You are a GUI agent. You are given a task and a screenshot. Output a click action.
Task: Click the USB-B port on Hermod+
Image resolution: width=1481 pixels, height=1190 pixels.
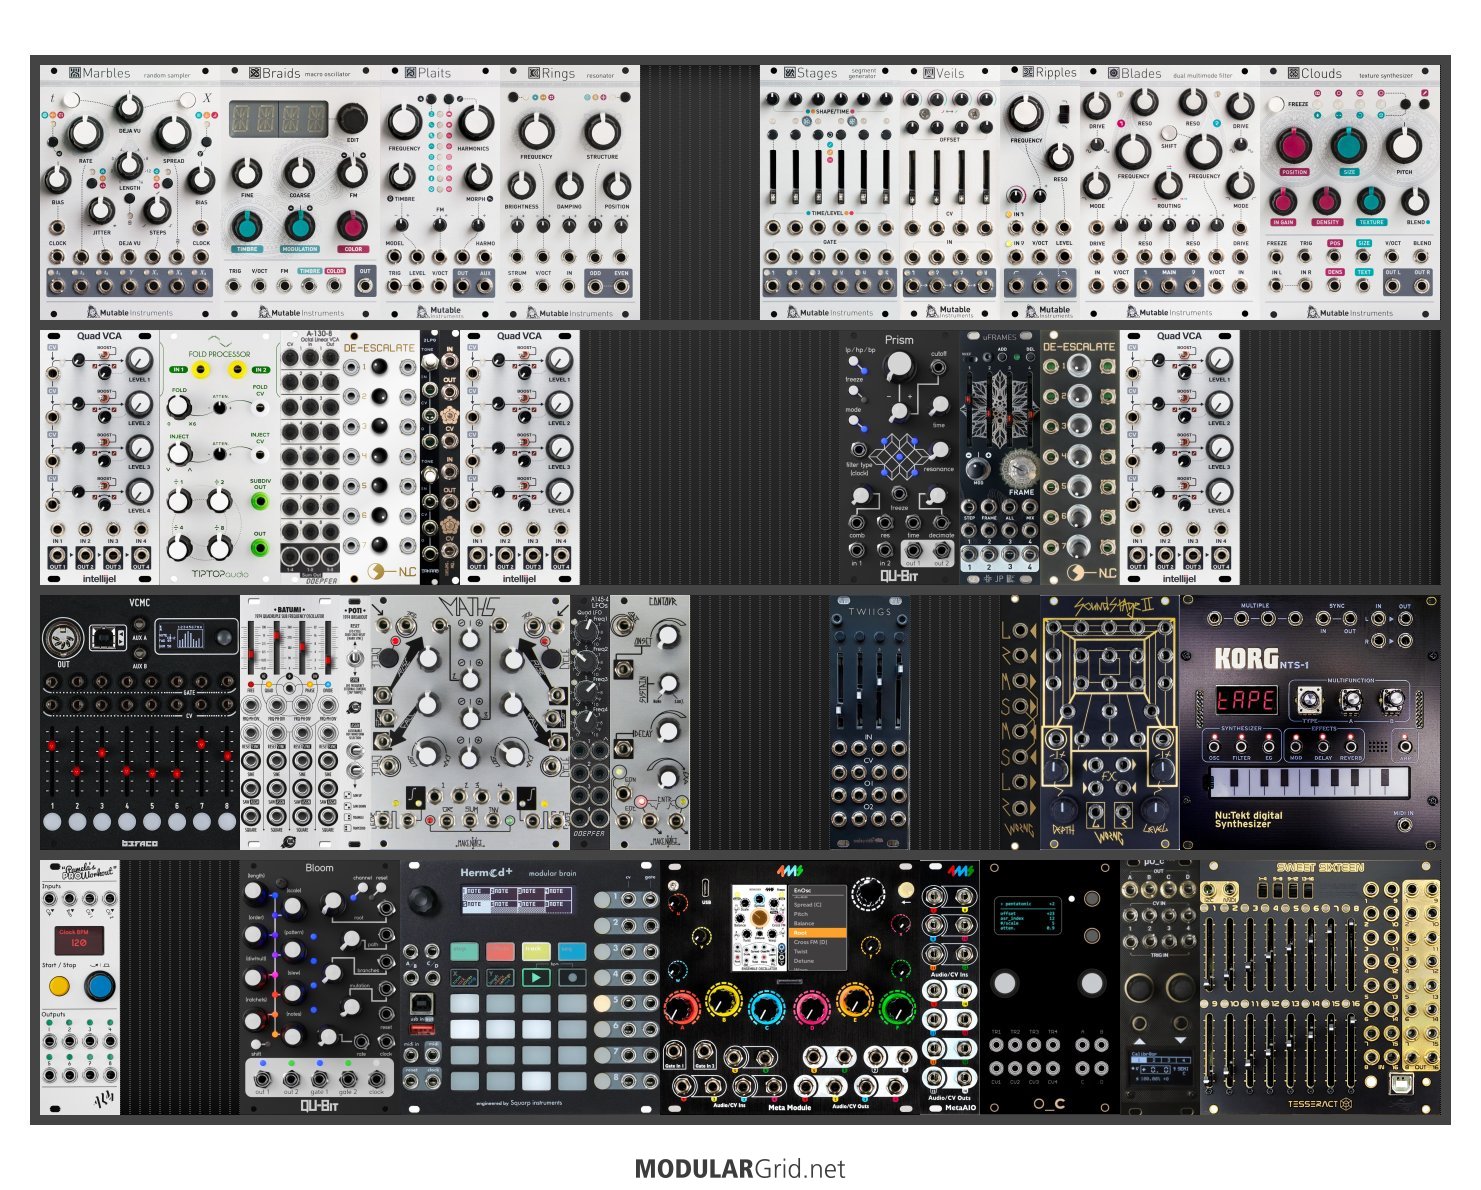[422, 1004]
